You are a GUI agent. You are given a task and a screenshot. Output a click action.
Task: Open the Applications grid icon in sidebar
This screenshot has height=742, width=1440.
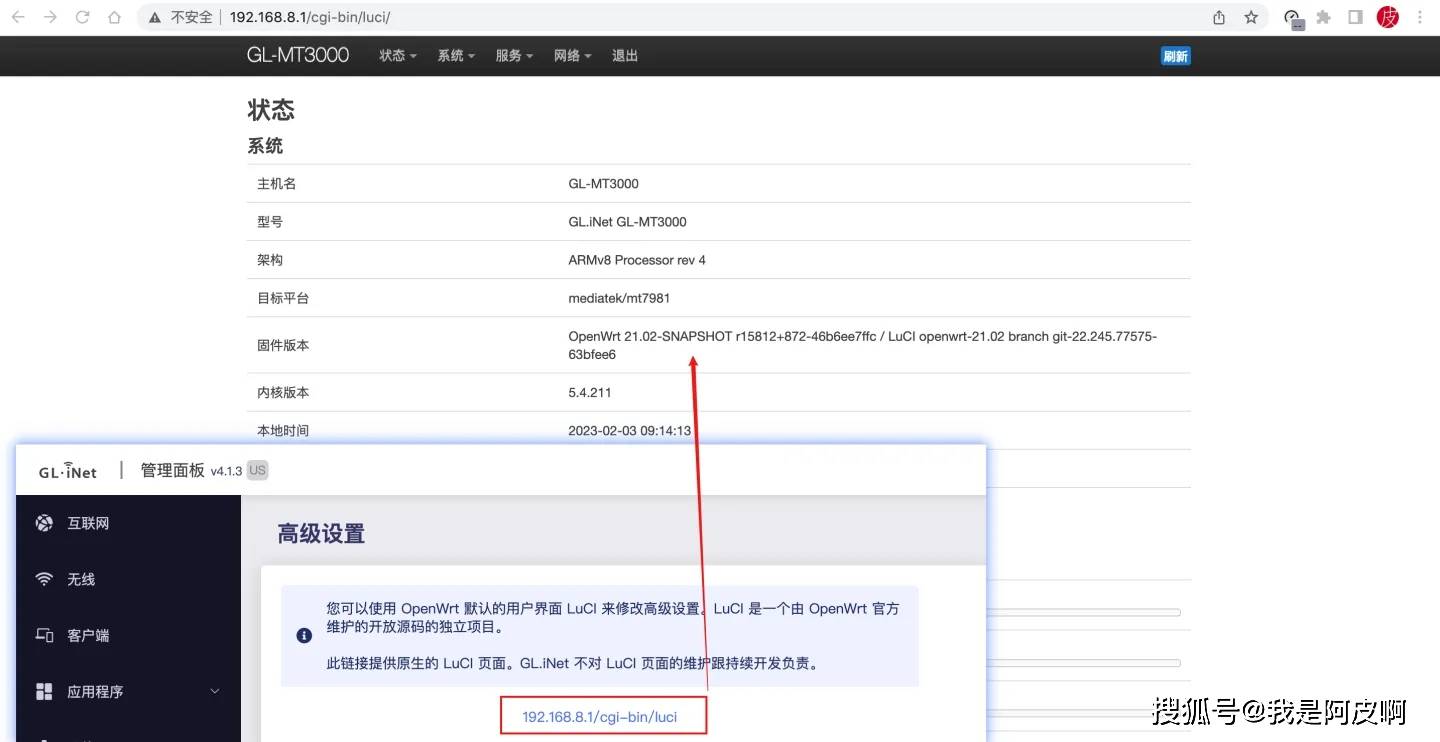(x=44, y=691)
